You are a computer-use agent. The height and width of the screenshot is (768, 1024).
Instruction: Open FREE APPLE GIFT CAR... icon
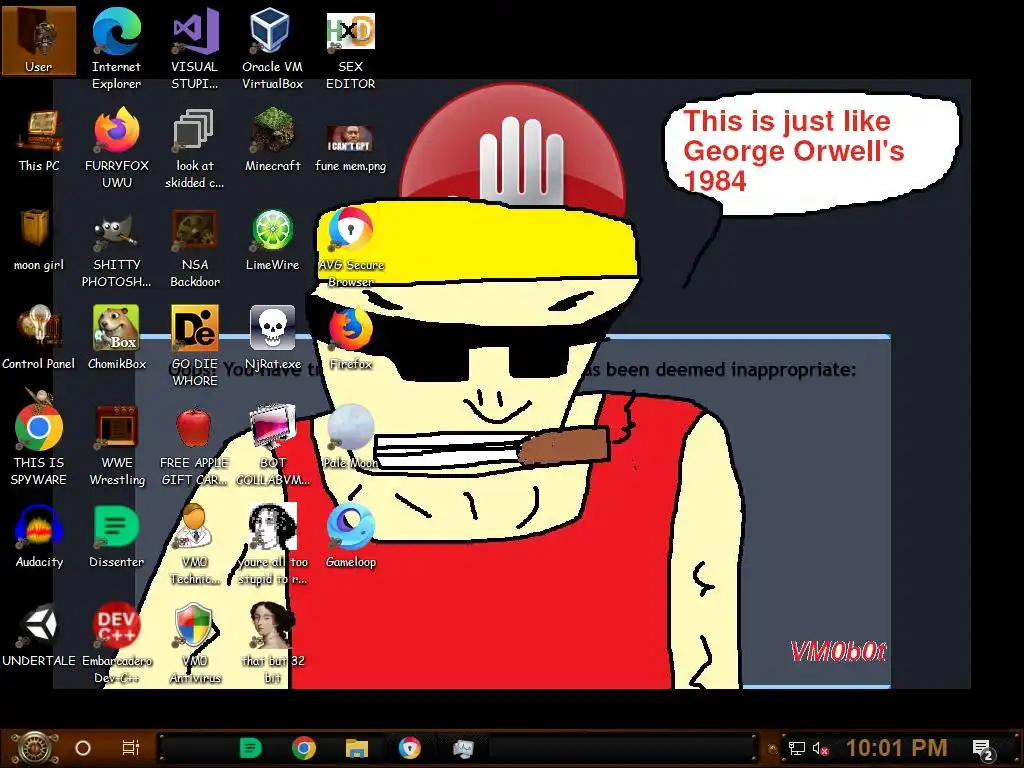(x=195, y=446)
